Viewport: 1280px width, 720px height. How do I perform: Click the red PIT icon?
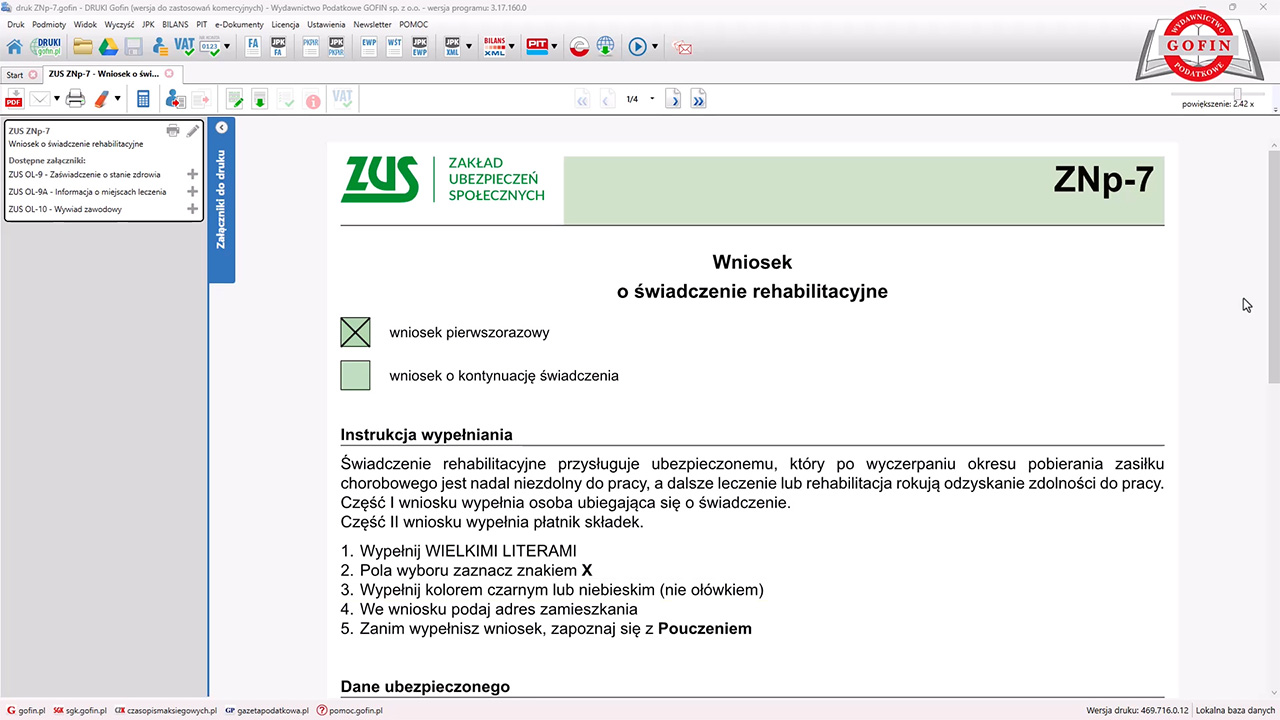click(537, 46)
